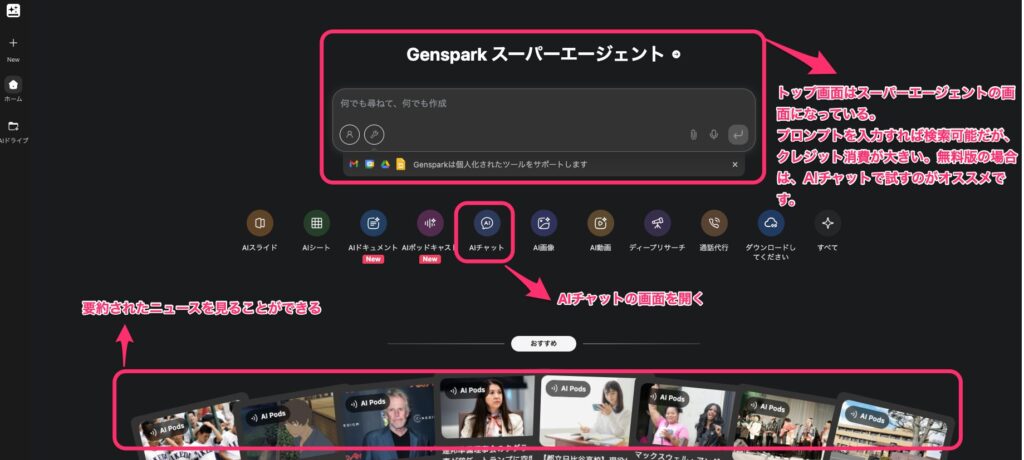Click the 何でも尋ねて、何でも作成 prompt field
This screenshot has height=460, width=1024.
(544, 103)
